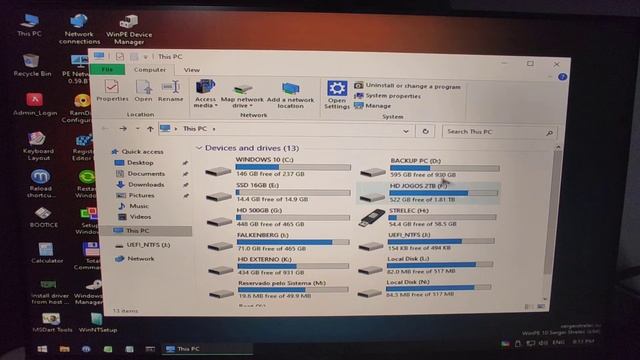Select Quick access in navigation pane
640x360 pixels.
[138, 151]
